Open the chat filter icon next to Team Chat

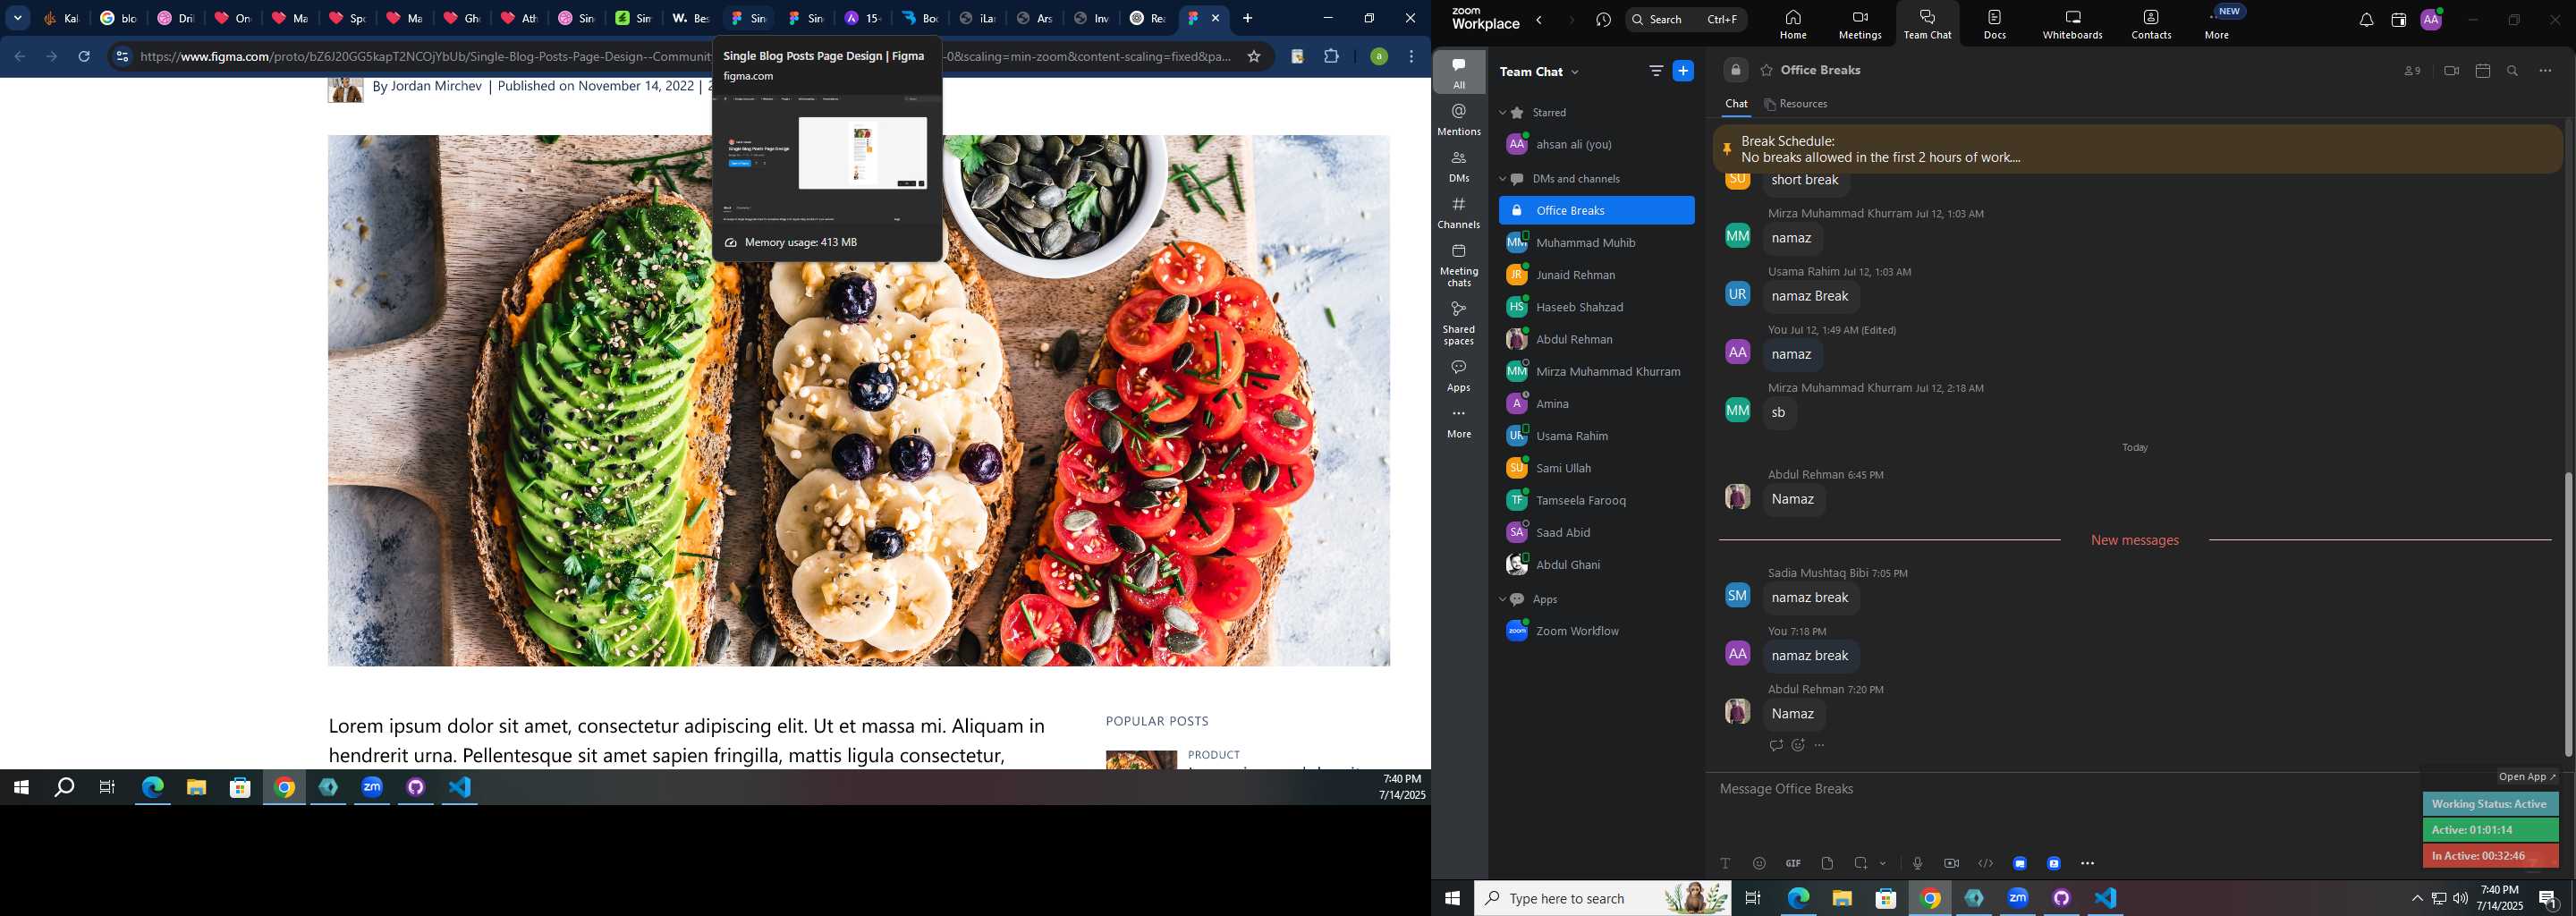[1655, 71]
